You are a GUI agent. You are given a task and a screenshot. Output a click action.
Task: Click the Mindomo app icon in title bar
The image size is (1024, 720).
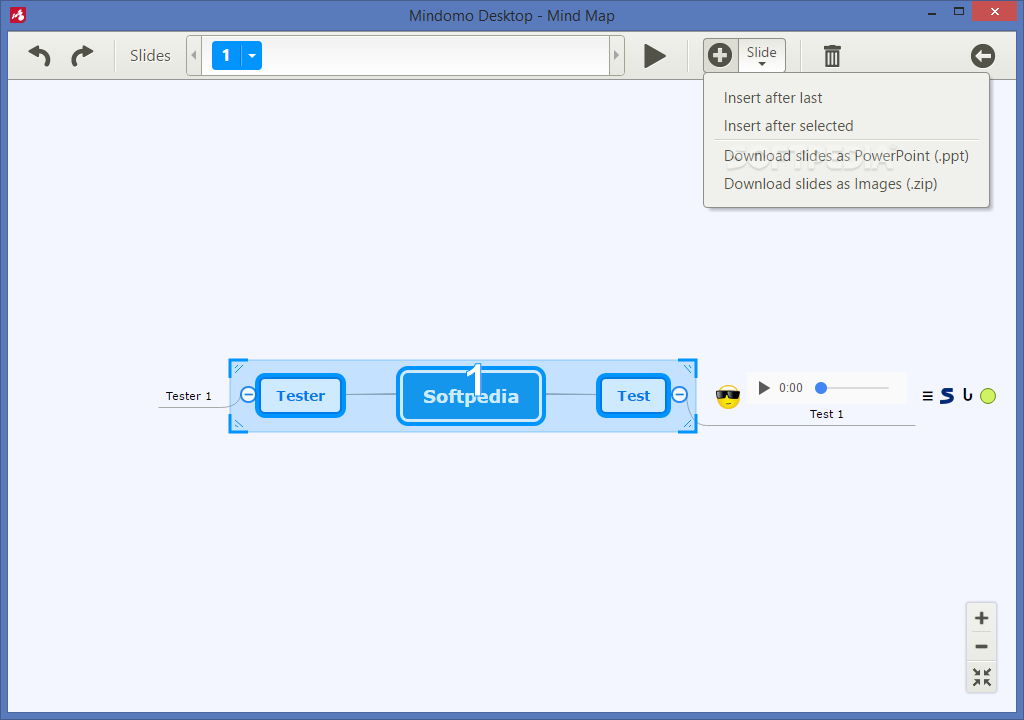click(x=18, y=14)
